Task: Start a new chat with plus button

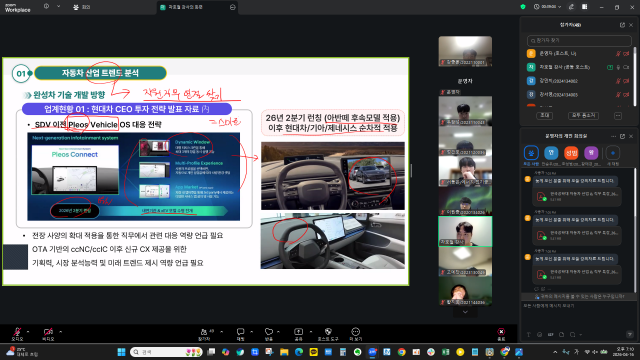Action: pos(613,153)
